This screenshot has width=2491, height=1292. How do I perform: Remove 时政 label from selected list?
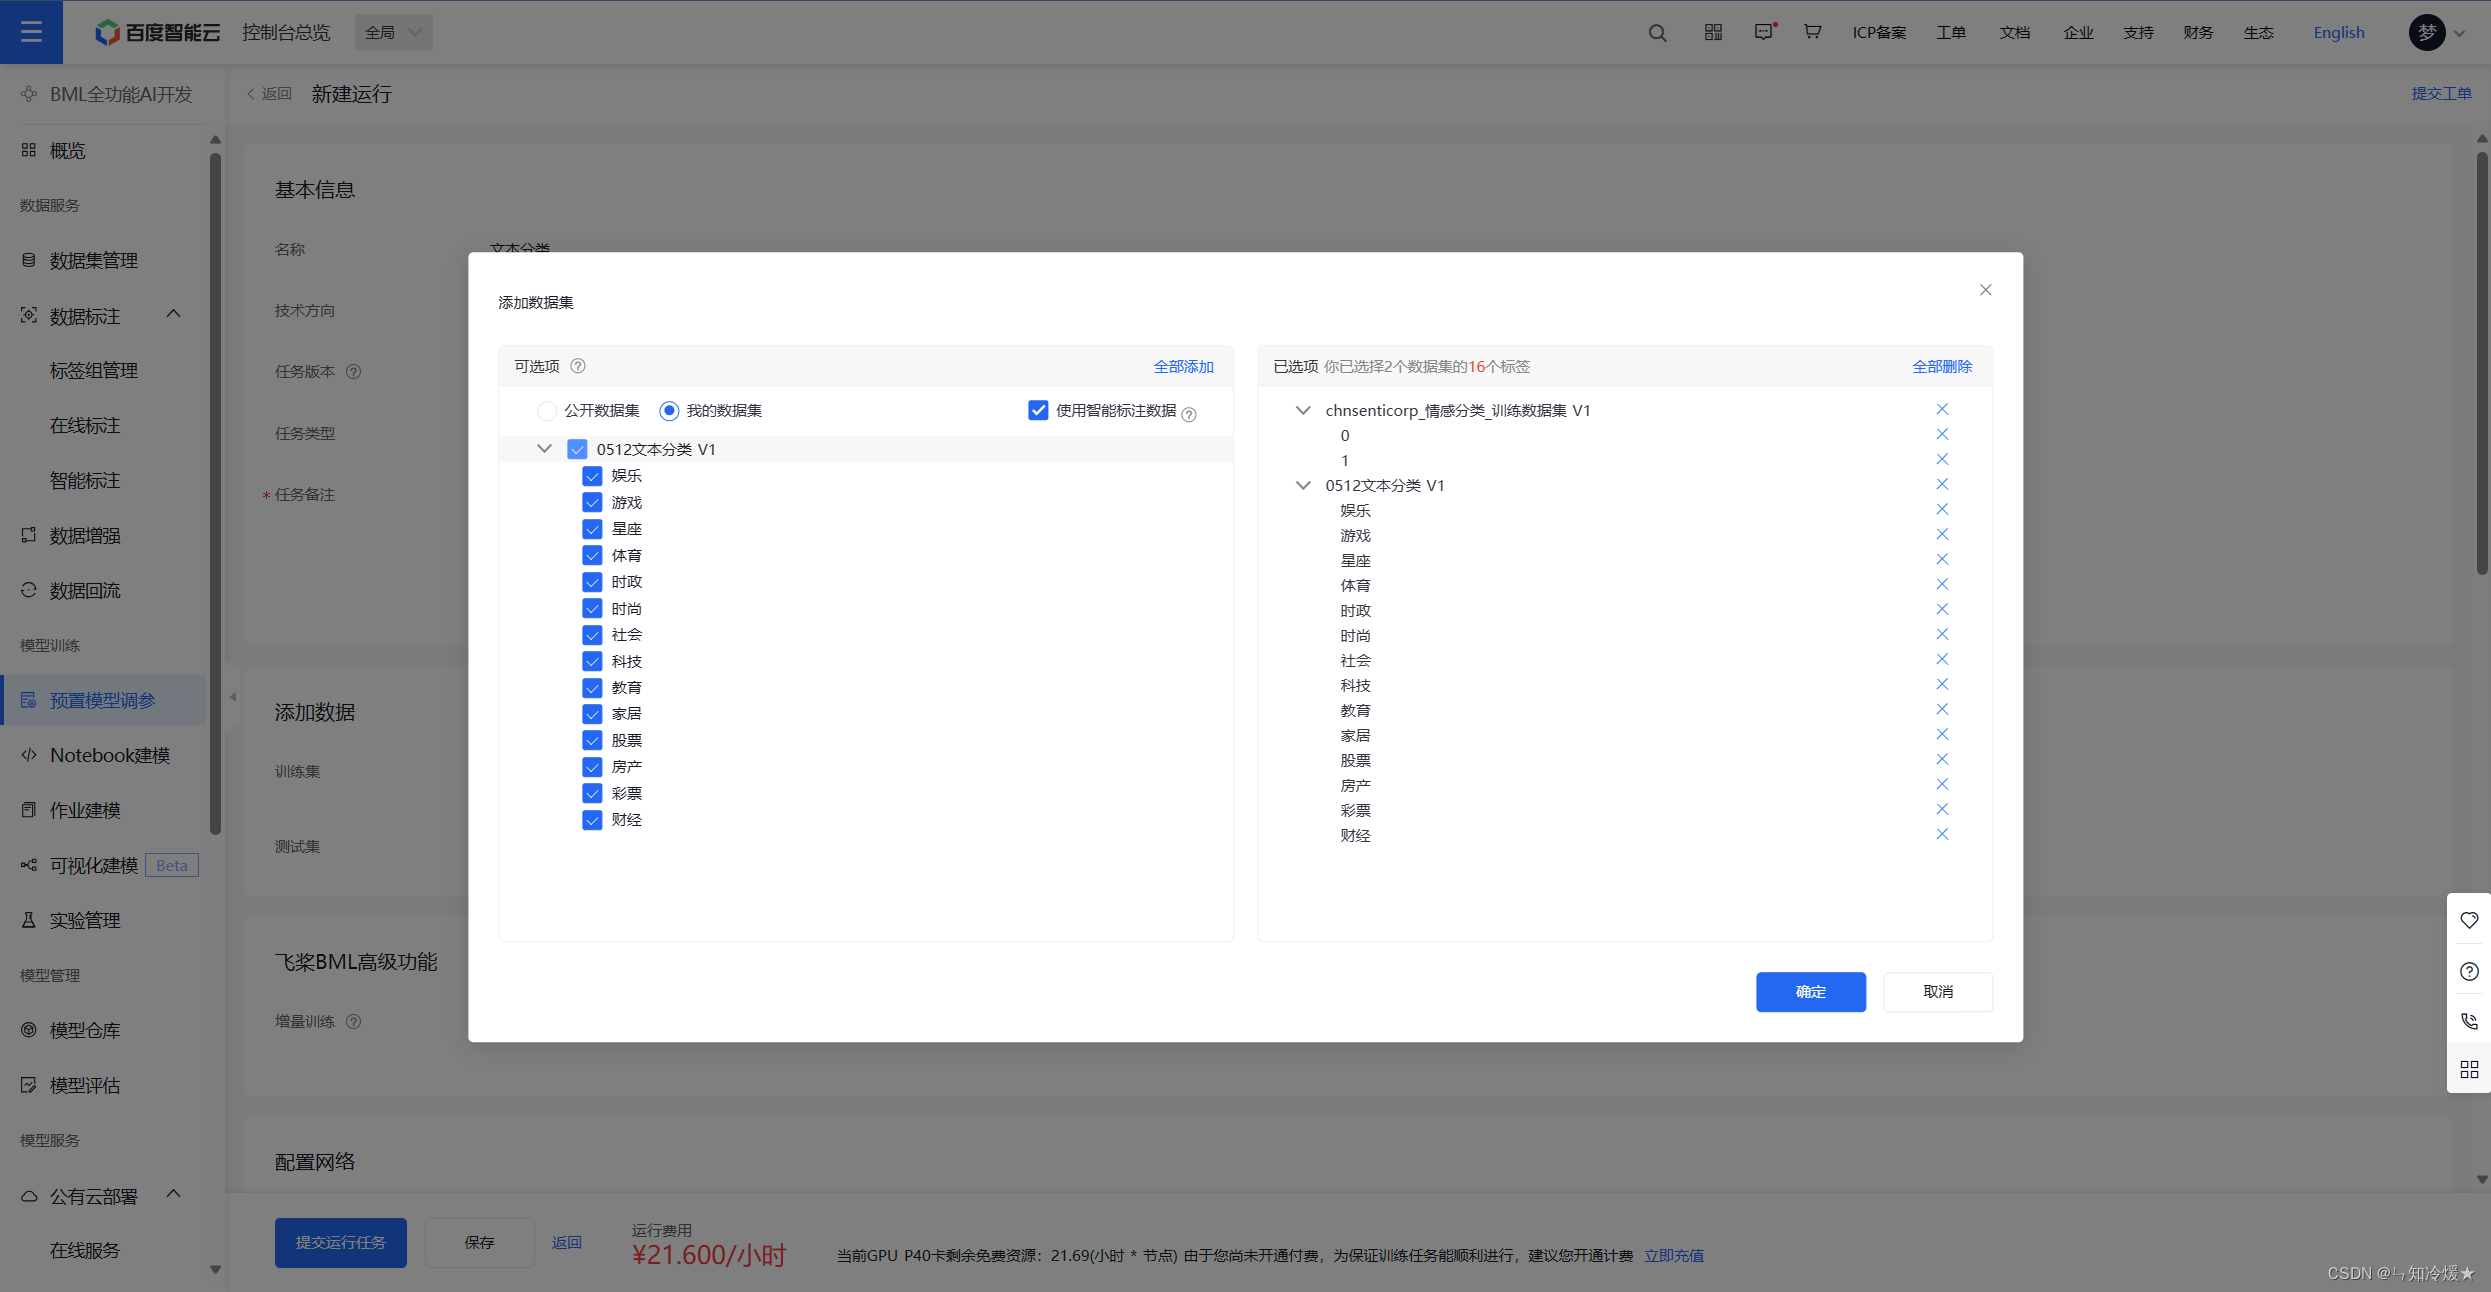pos(1942,609)
